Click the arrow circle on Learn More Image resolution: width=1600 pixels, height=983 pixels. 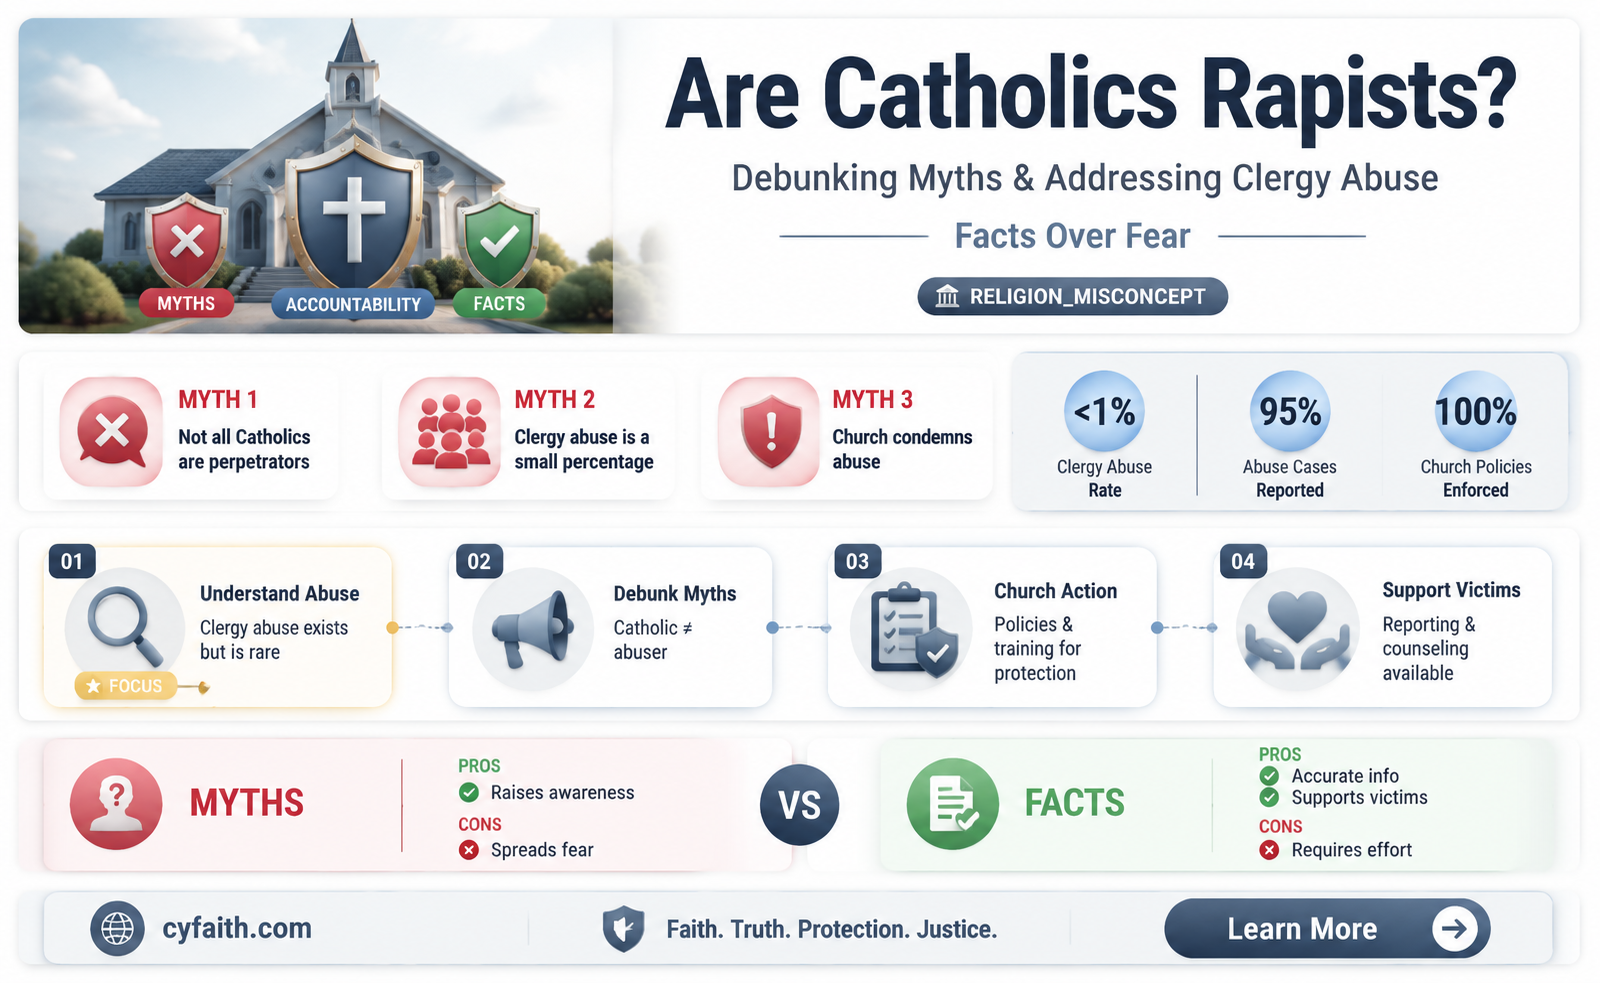point(1454,928)
